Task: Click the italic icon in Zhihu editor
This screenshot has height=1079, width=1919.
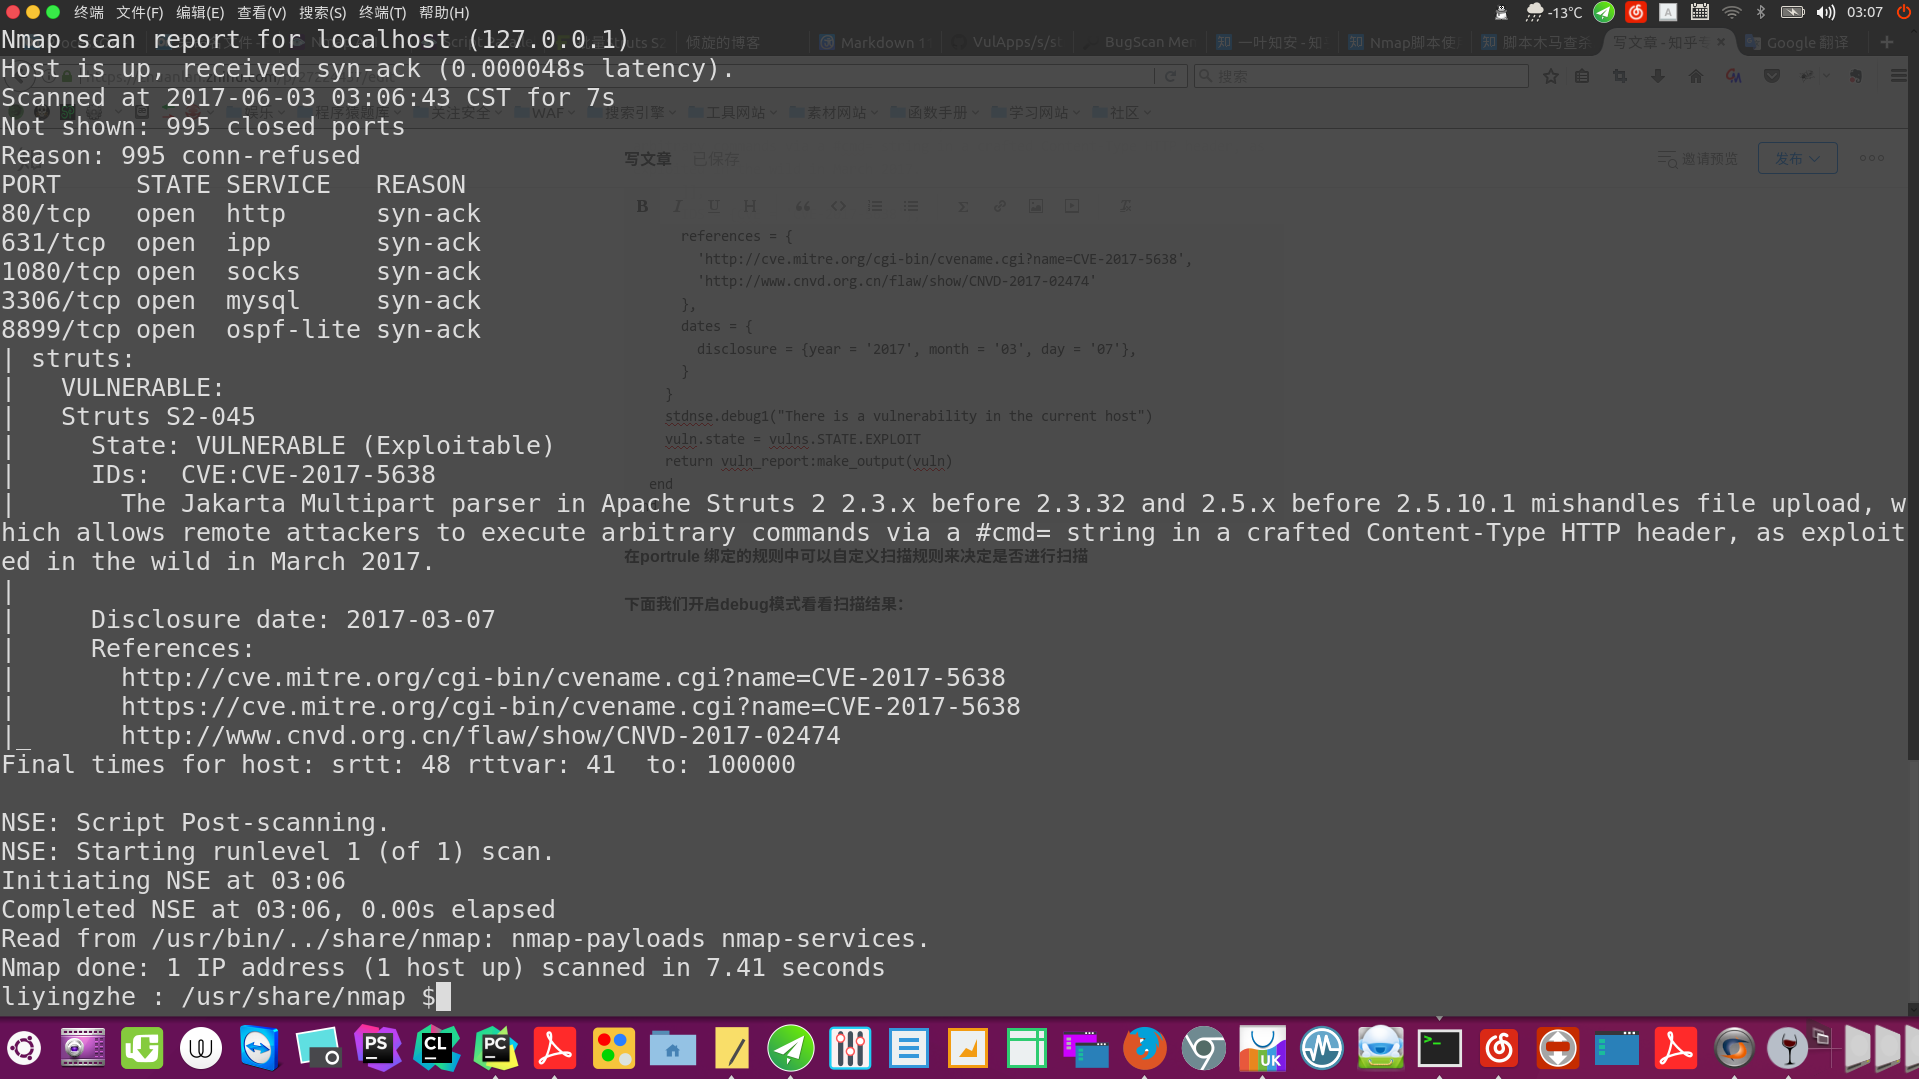Action: point(677,206)
